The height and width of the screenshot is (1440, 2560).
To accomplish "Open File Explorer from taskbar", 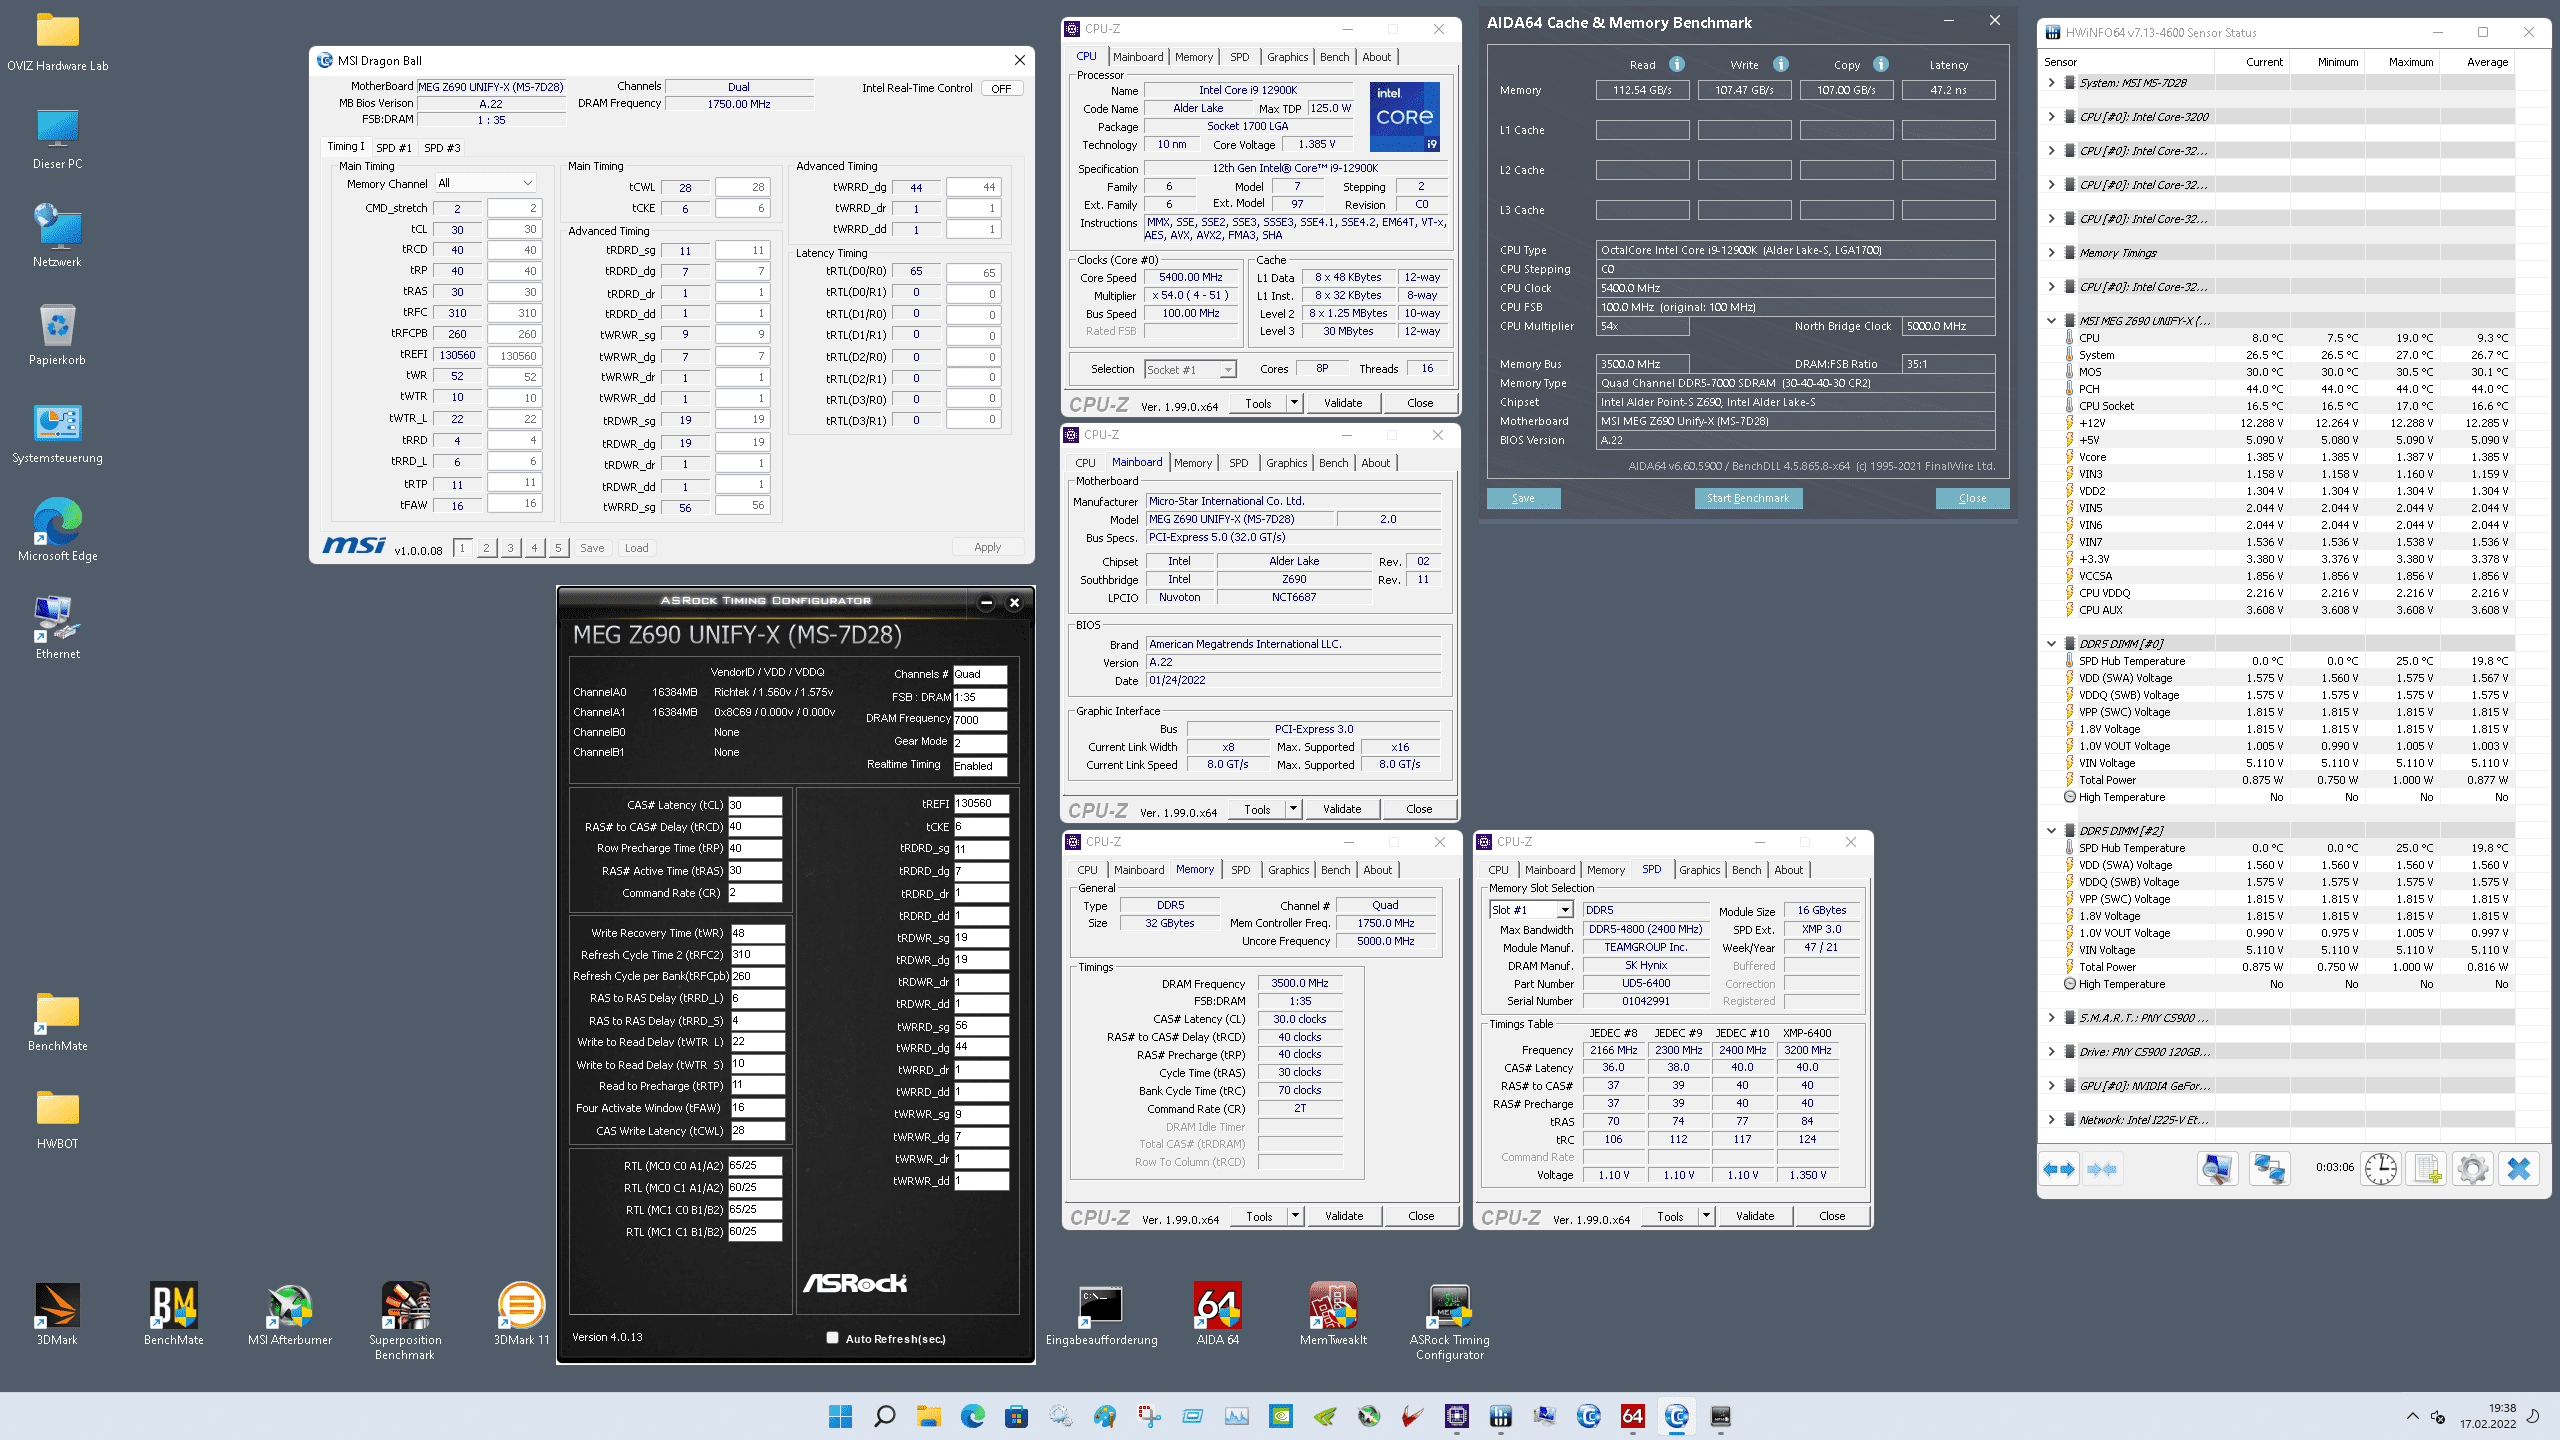I will (929, 1416).
